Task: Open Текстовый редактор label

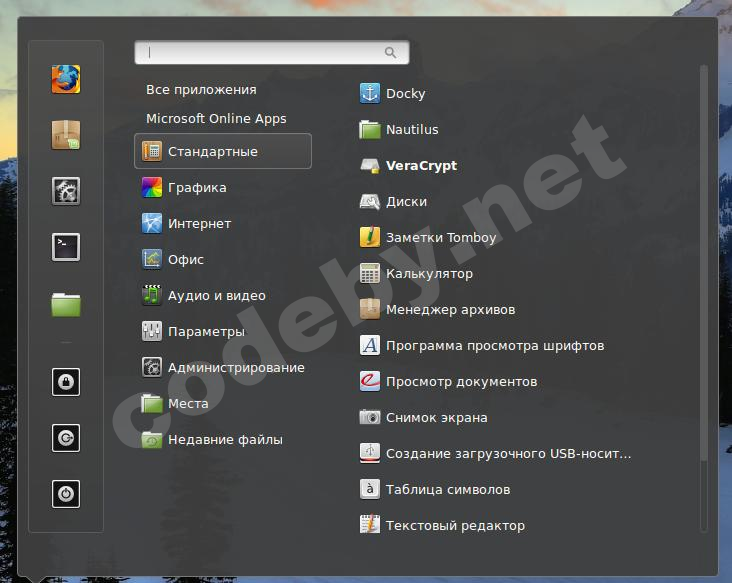Action: tap(456, 526)
